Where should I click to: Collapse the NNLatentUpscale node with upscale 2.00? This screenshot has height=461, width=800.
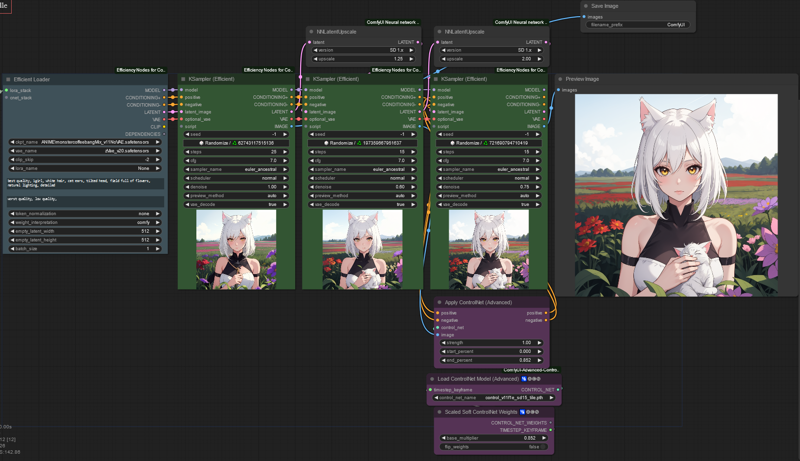[x=439, y=32]
